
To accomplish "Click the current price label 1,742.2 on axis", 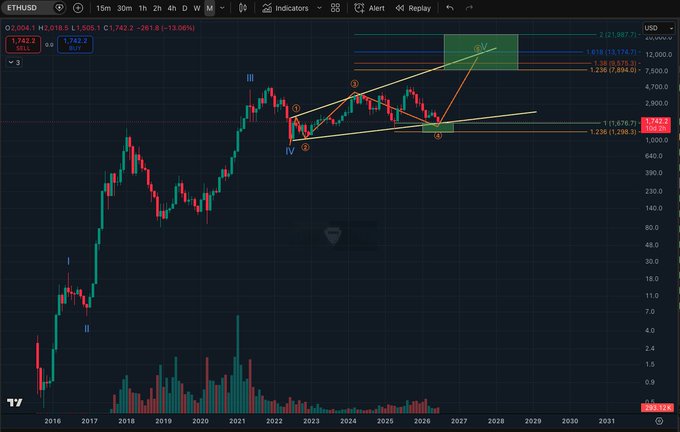I will pyautogui.click(x=656, y=124).
